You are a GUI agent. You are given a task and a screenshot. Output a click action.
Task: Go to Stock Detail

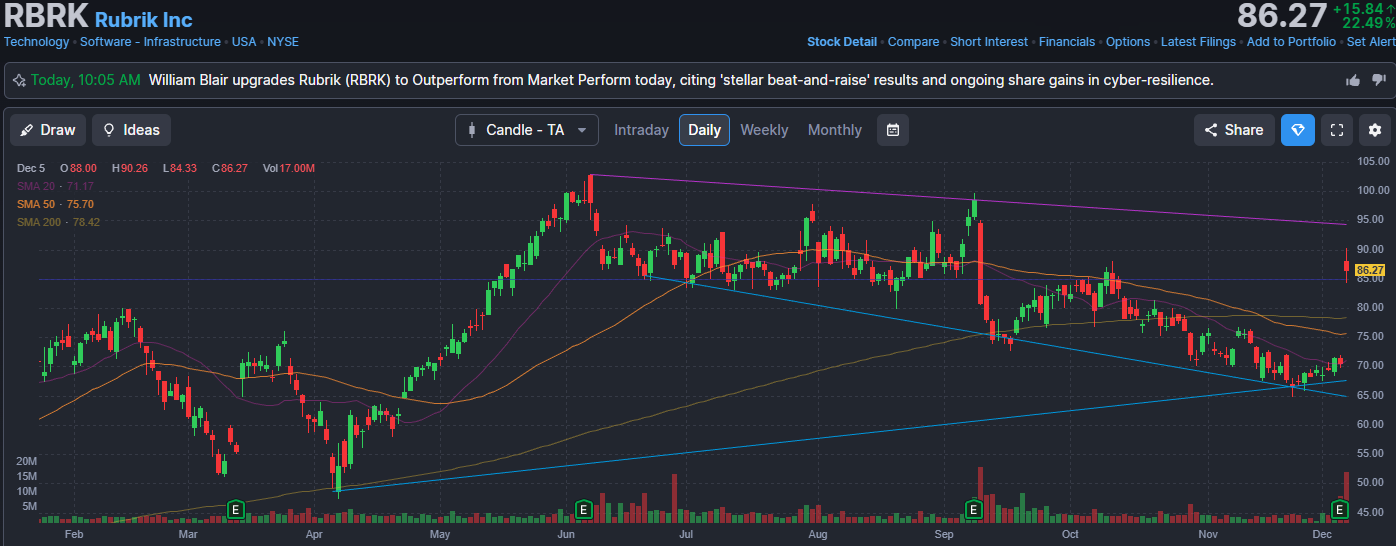point(842,42)
